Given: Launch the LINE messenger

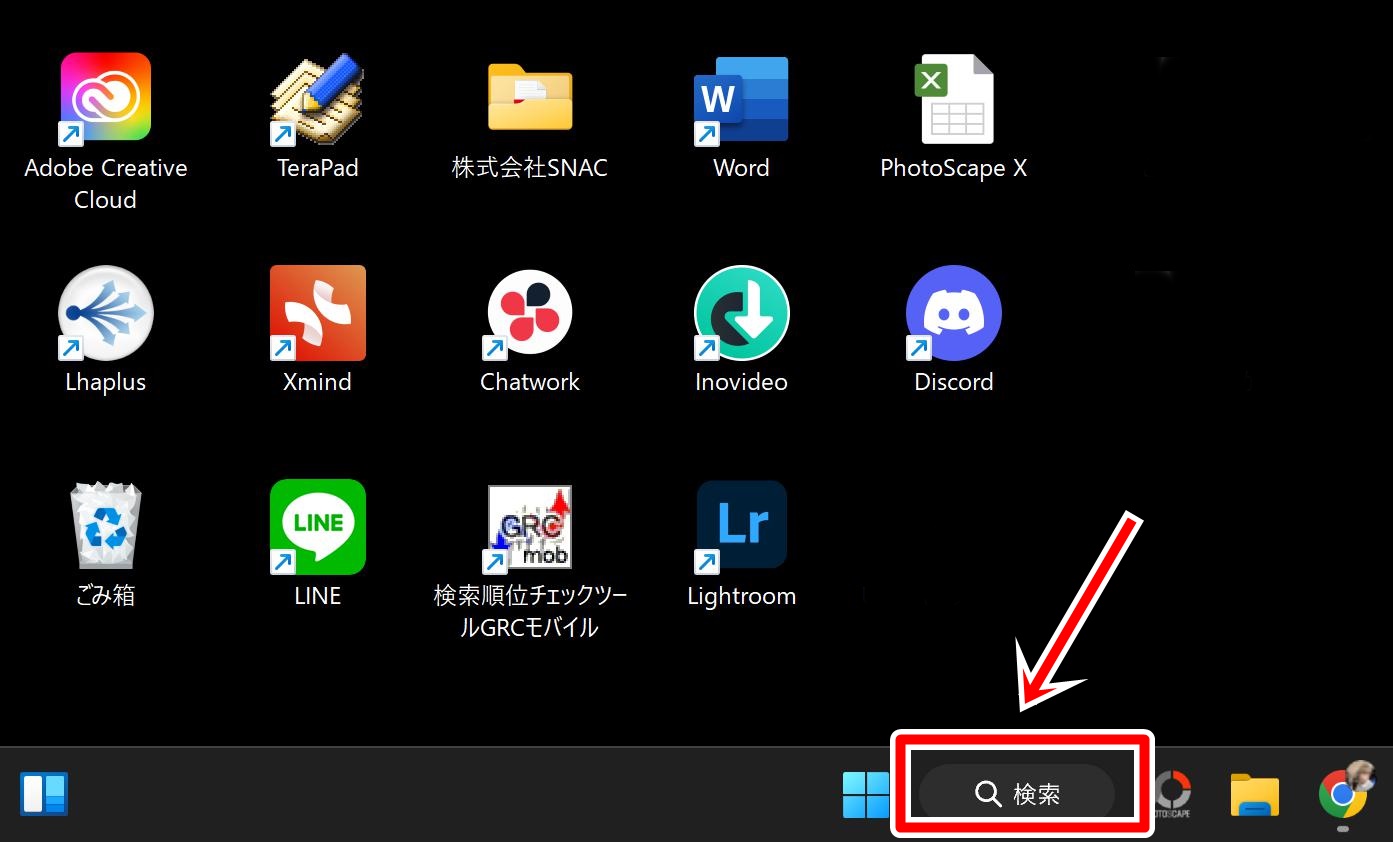Looking at the screenshot, I should pos(317,527).
